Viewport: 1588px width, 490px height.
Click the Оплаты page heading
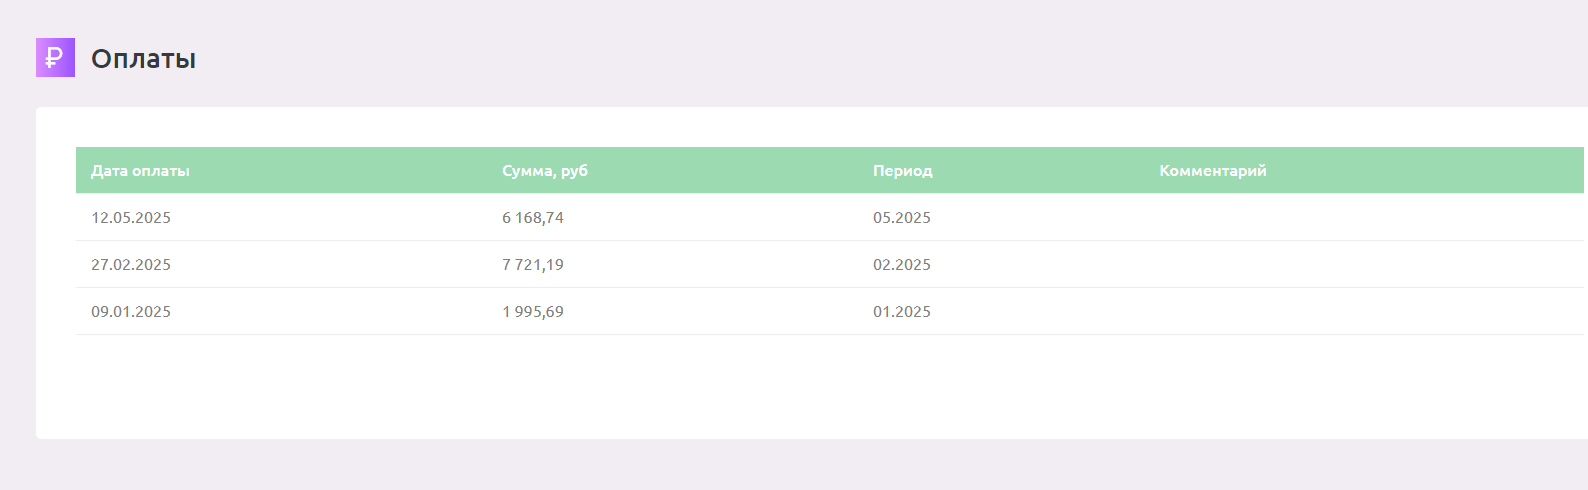143,59
